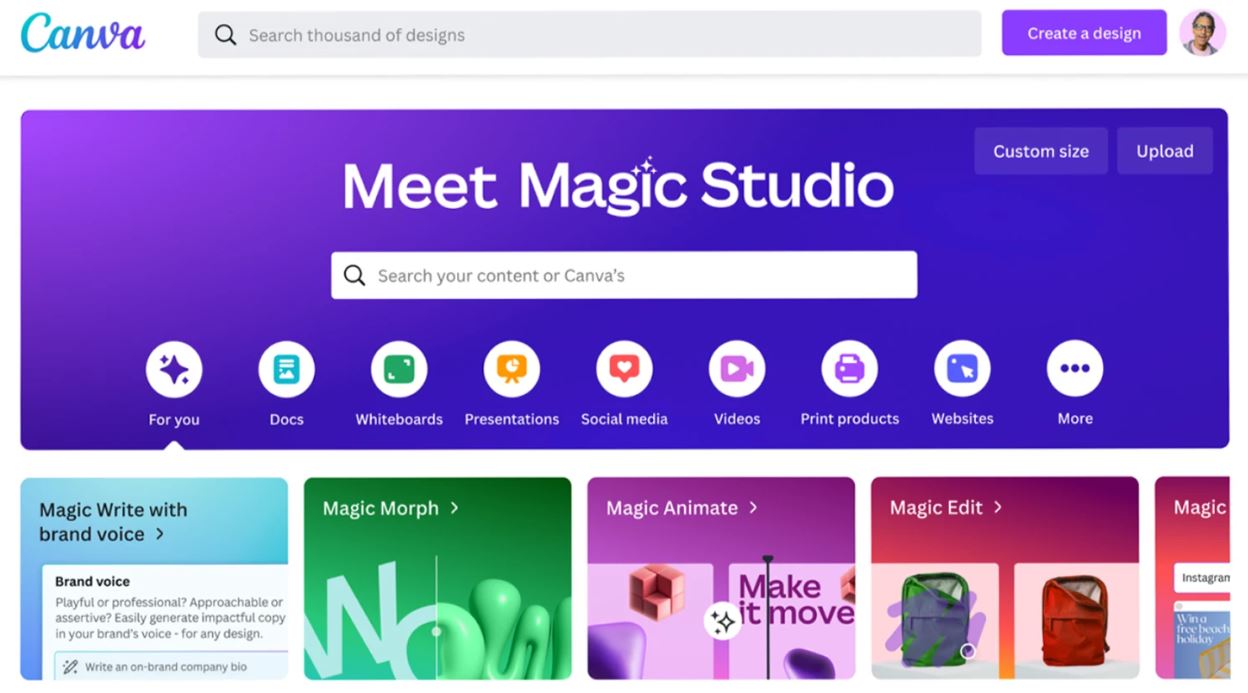Focus the top Search thousand of designs field

589,35
